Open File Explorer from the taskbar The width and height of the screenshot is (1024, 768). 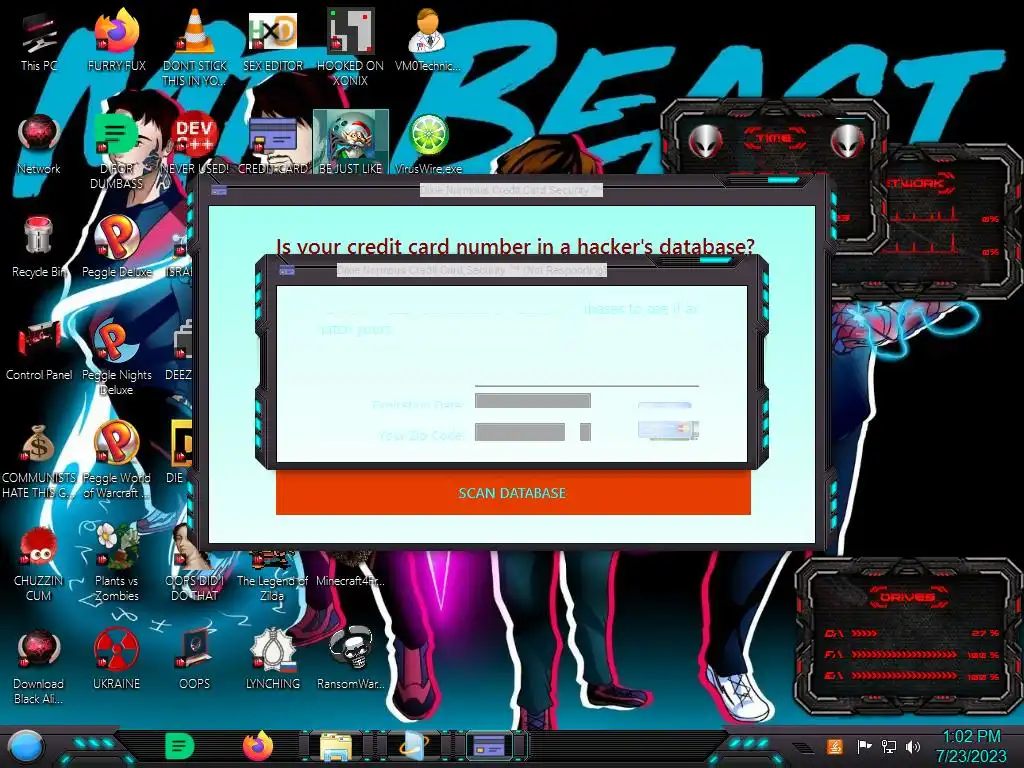click(x=336, y=746)
